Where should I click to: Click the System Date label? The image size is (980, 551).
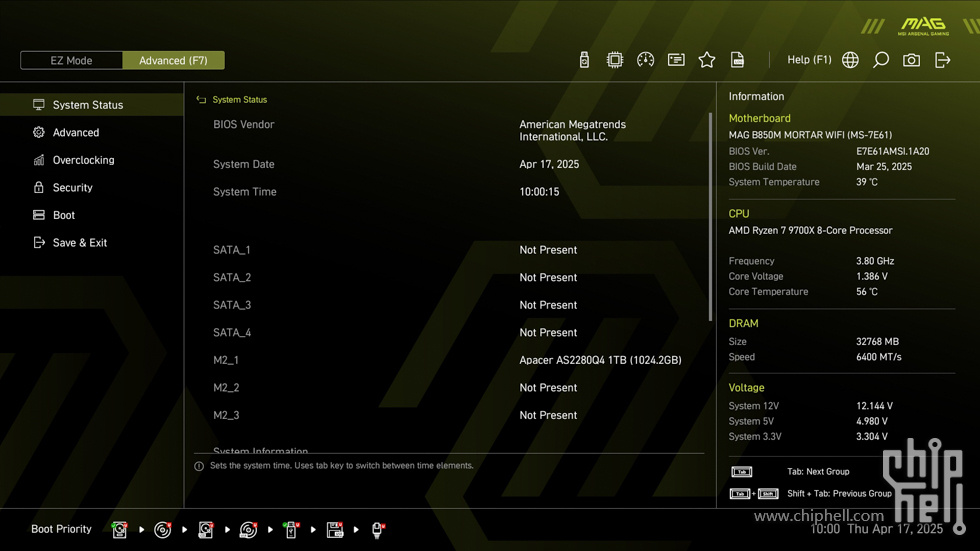[x=244, y=164]
